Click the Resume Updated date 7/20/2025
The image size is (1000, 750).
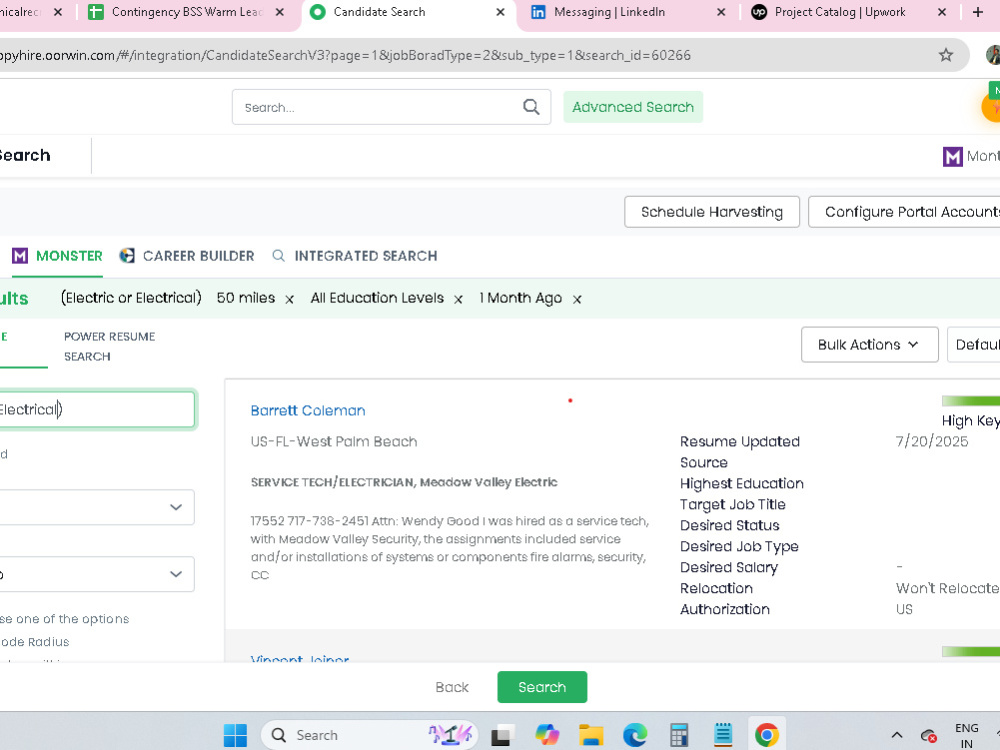coord(932,441)
